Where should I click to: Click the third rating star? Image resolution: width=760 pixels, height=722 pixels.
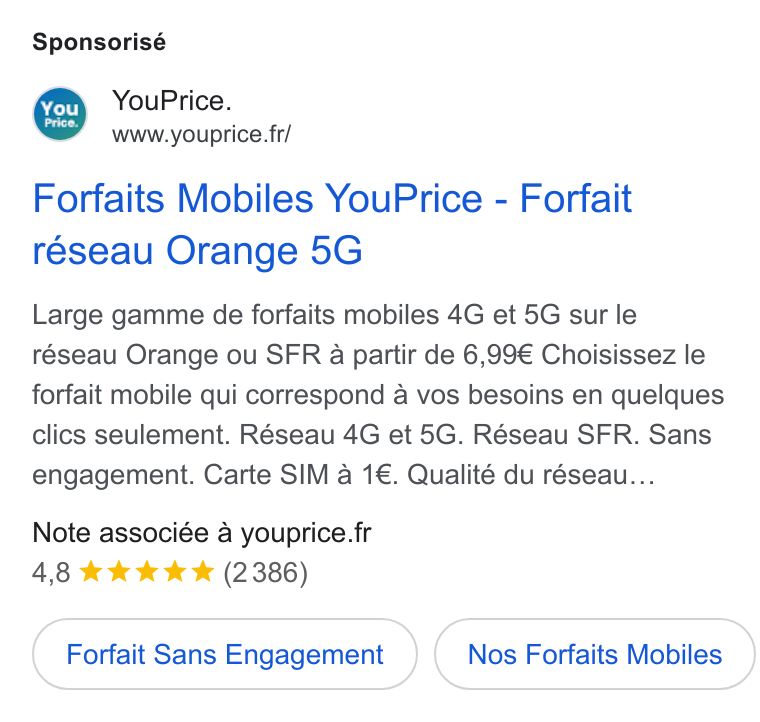[147, 571]
